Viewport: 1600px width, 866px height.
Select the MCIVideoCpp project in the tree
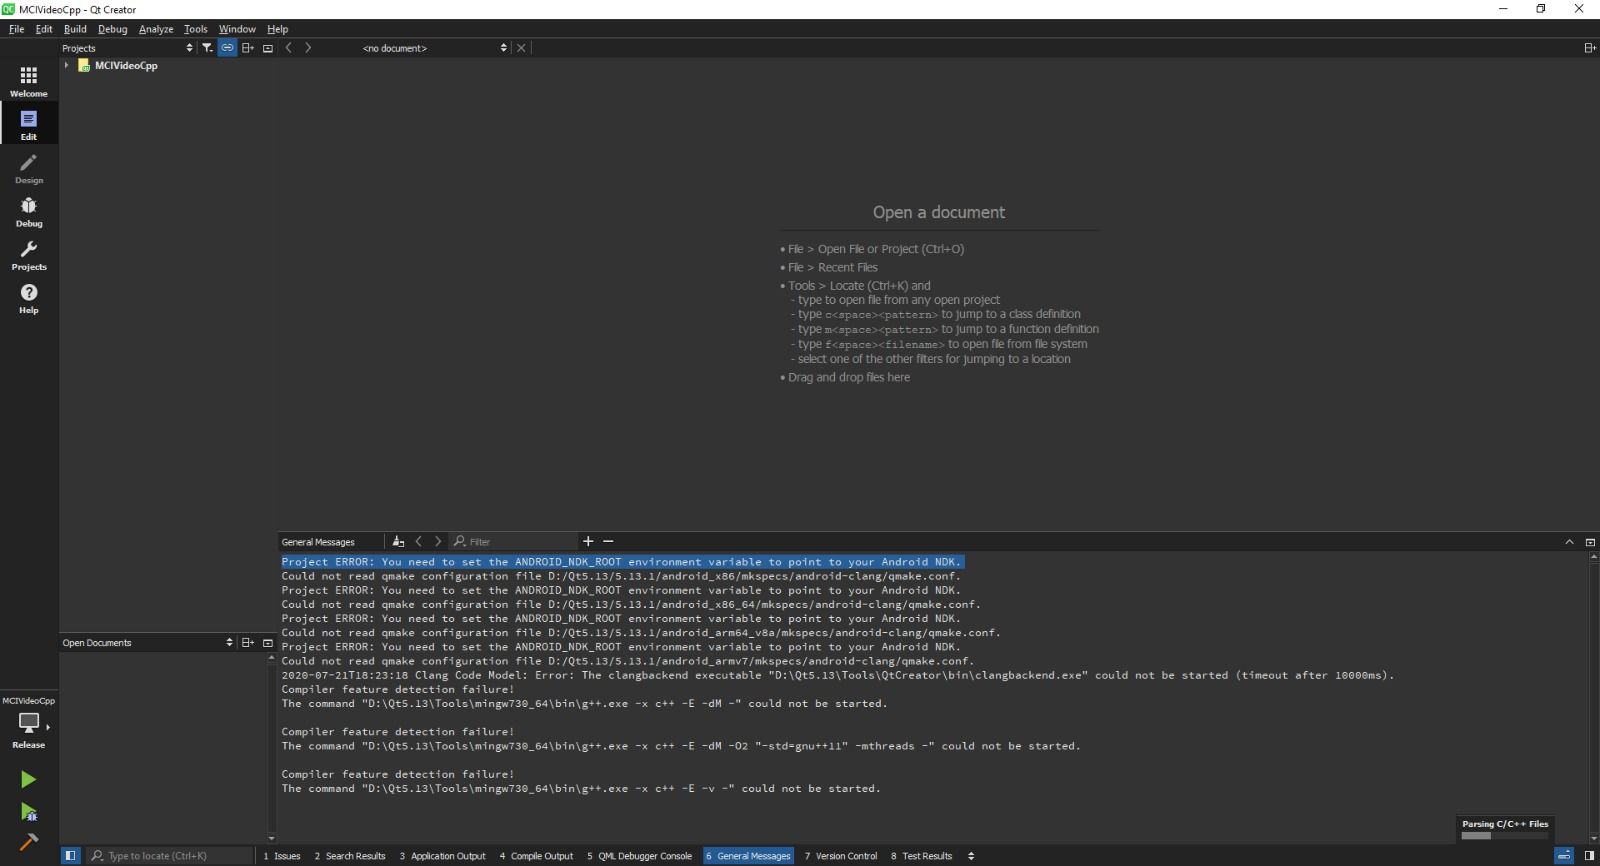pyautogui.click(x=126, y=65)
